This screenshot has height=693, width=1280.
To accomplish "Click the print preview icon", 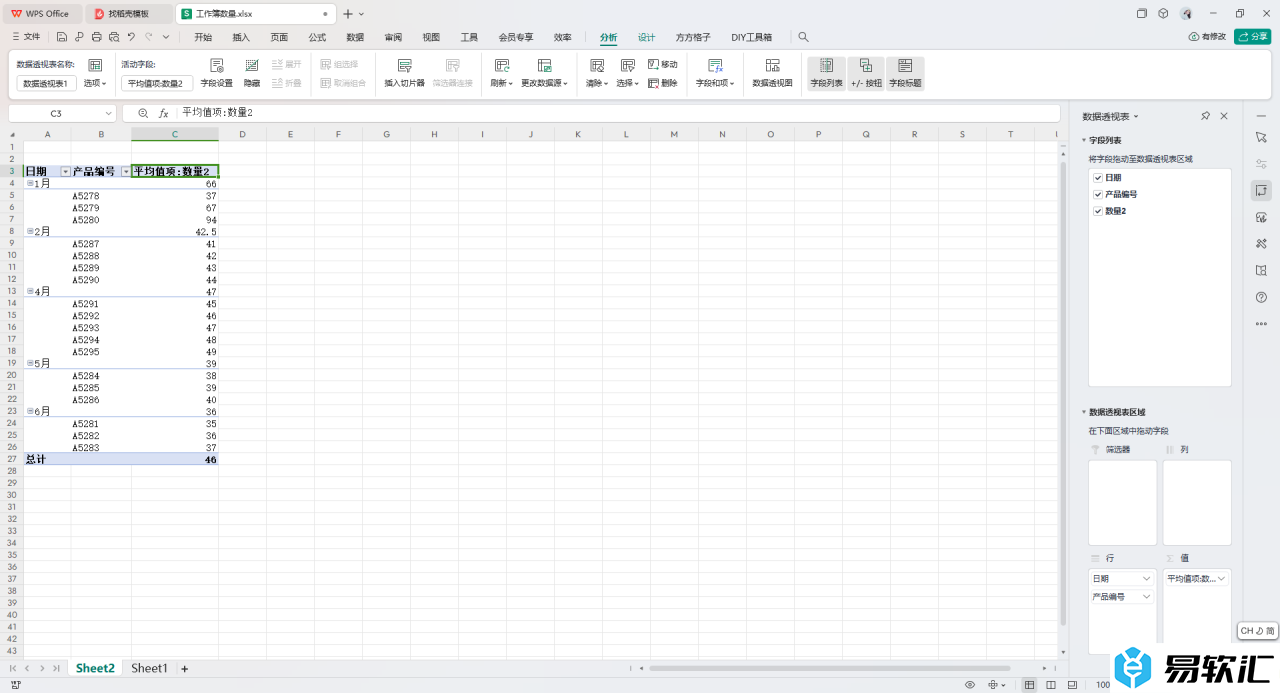I will [114, 37].
